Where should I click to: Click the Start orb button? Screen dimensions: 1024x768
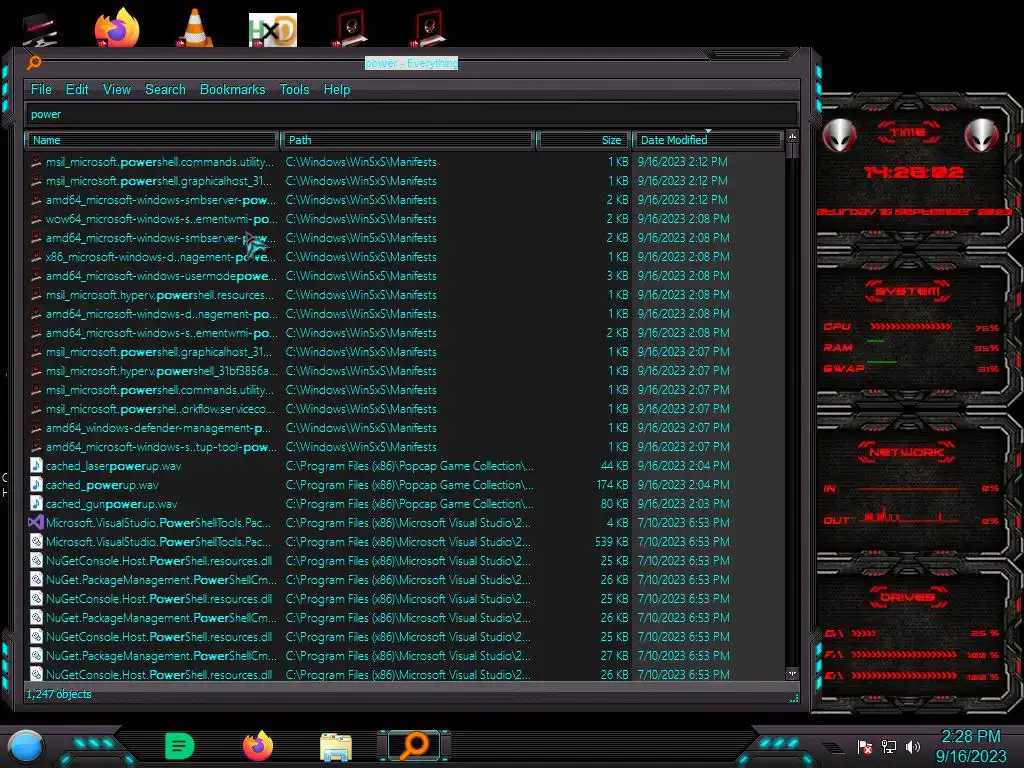pyautogui.click(x=26, y=746)
